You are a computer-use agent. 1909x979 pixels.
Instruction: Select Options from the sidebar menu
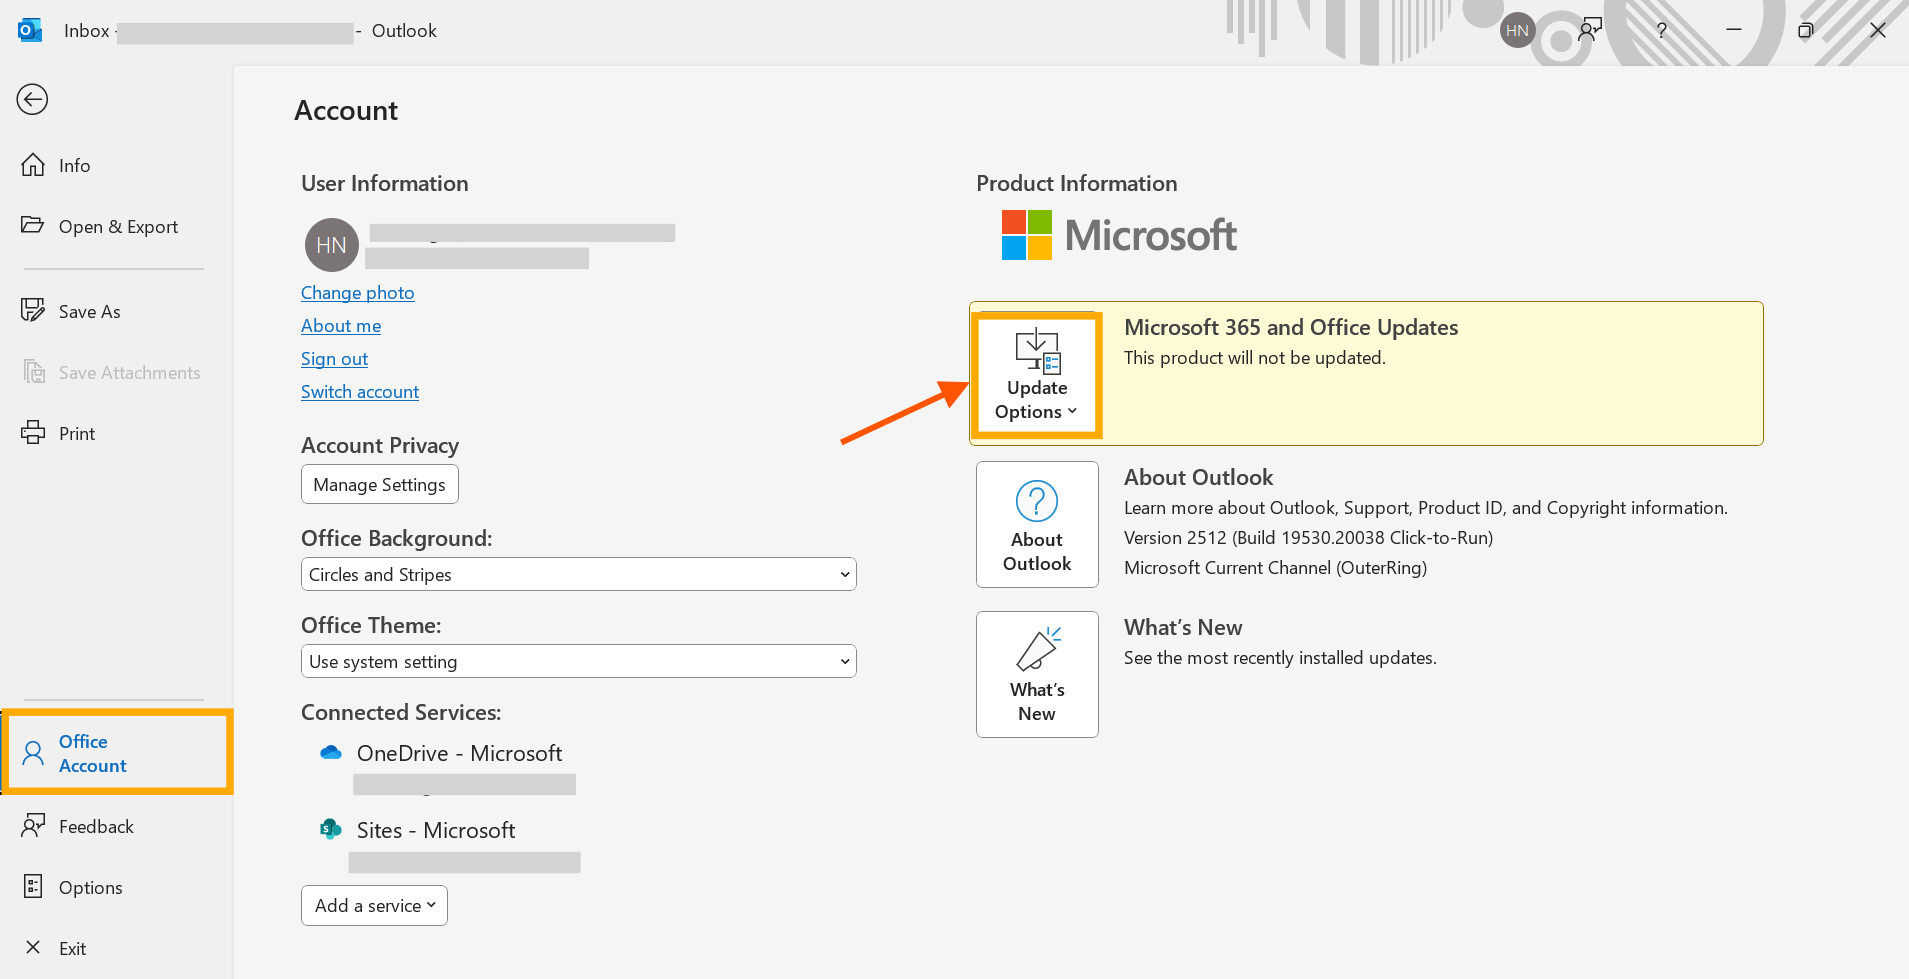91,887
